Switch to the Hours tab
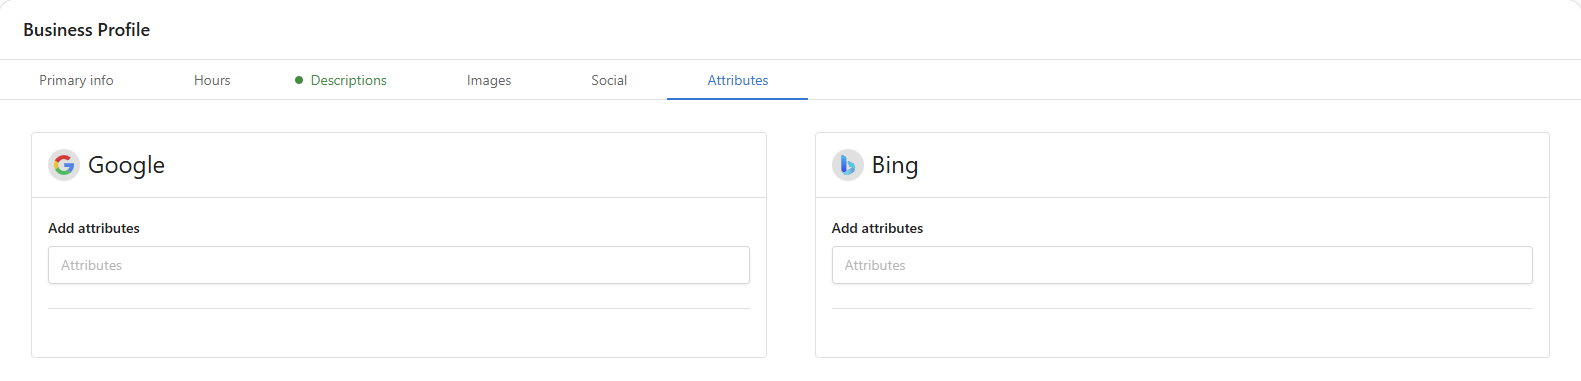The image size is (1581, 381). [212, 80]
